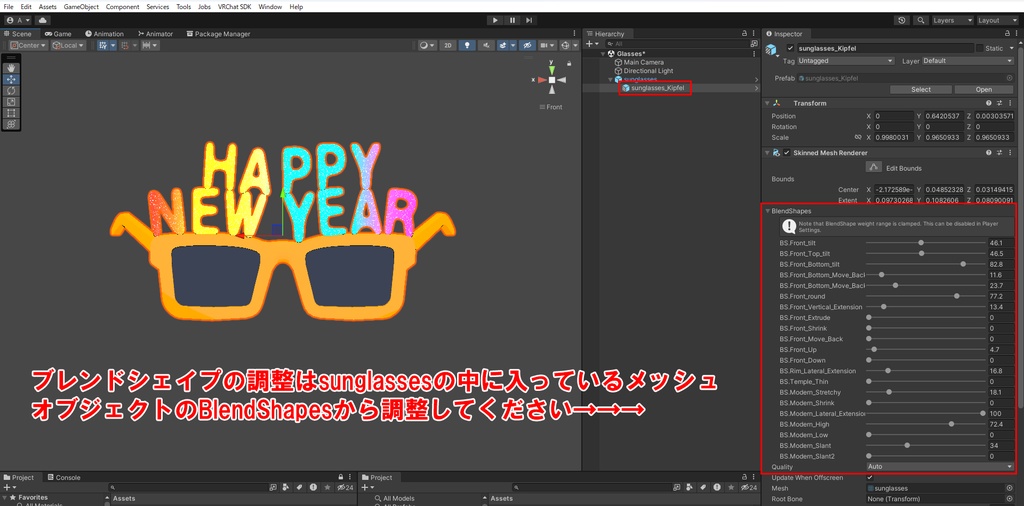
Task: Open the Layers dropdown
Action: coord(952,20)
